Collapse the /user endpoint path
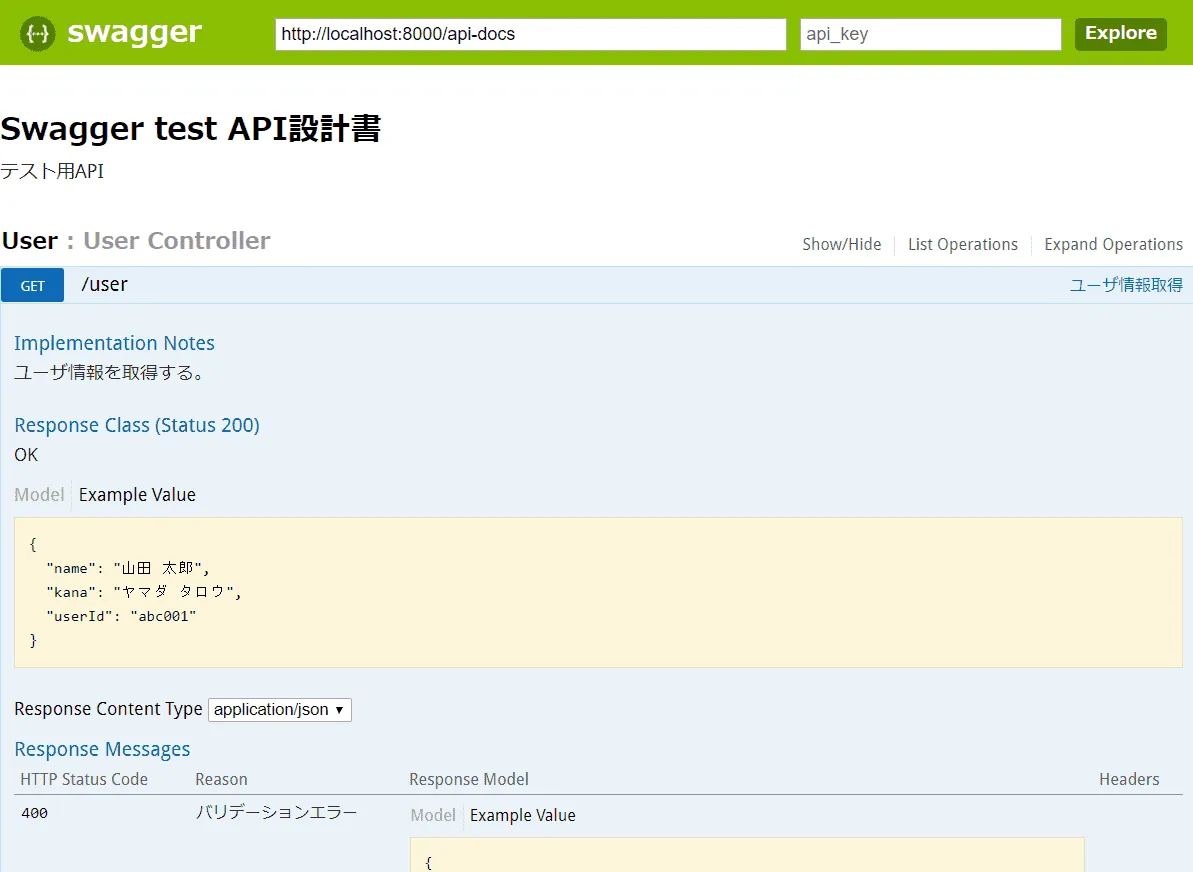The width and height of the screenshot is (1193, 872). coord(104,284)
